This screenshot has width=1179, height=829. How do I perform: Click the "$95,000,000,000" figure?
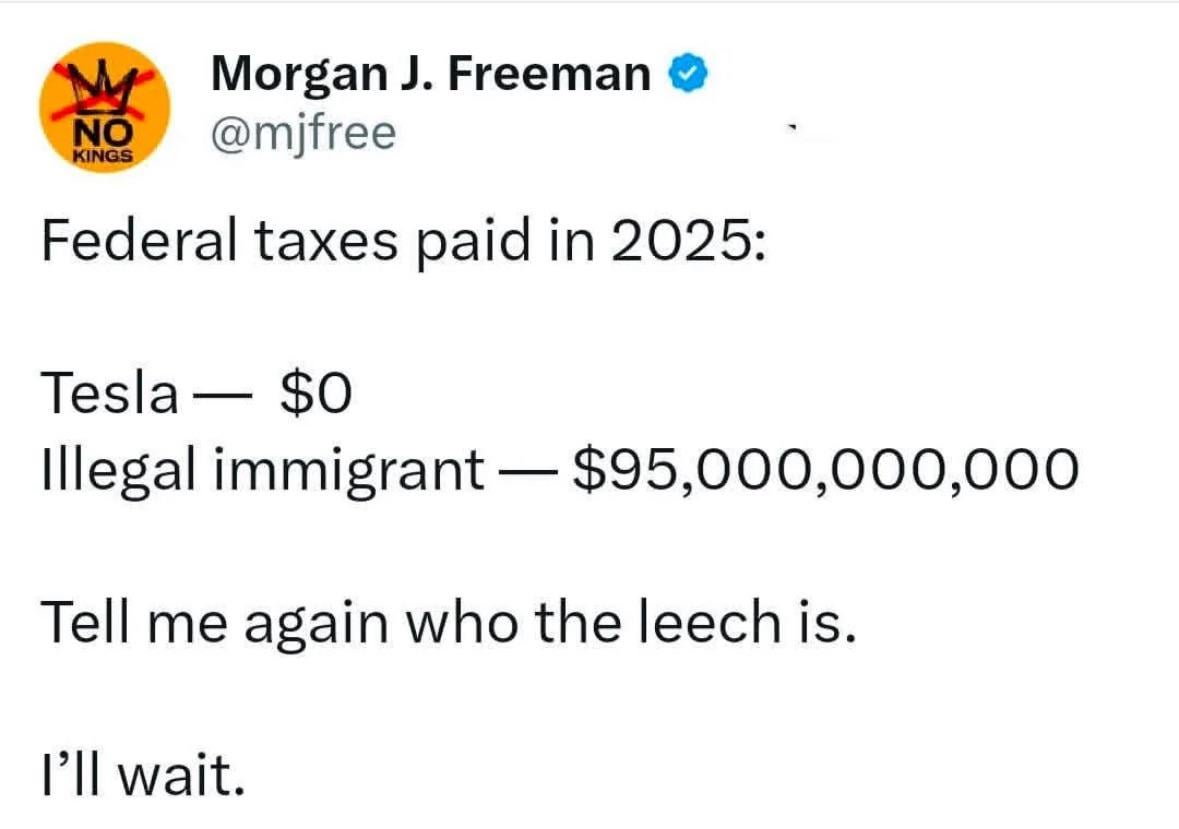click(x=826, y=470)
